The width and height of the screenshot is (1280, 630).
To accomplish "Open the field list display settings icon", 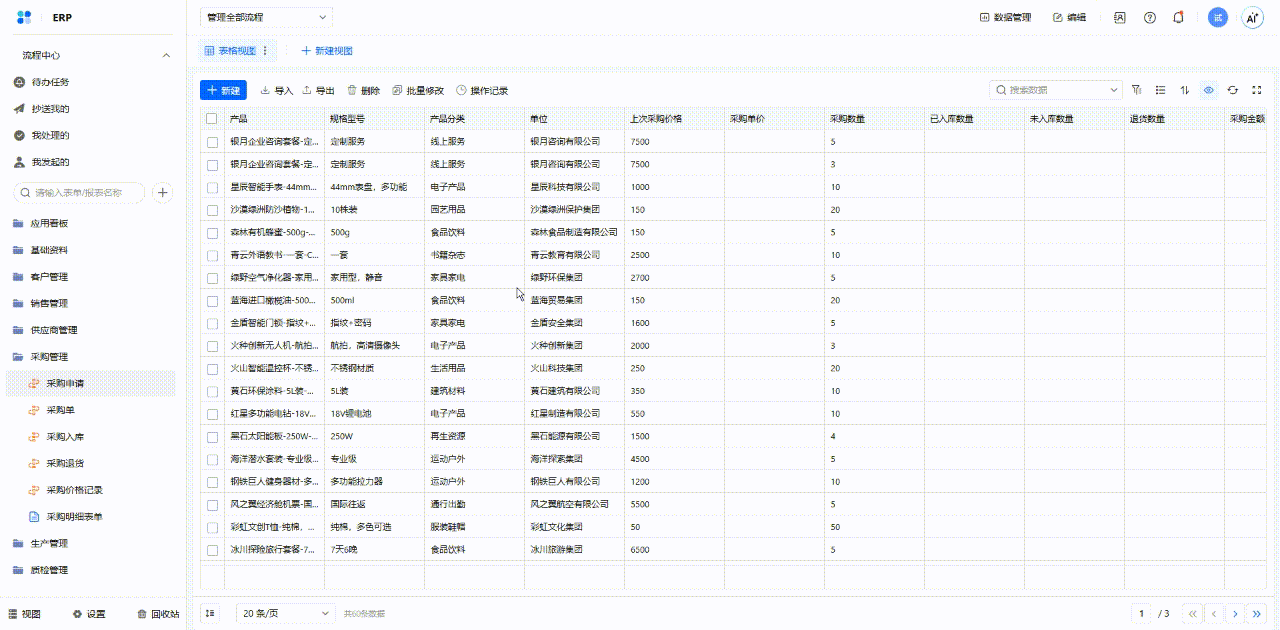I will pyautogui.click(x=1160, y=90).
